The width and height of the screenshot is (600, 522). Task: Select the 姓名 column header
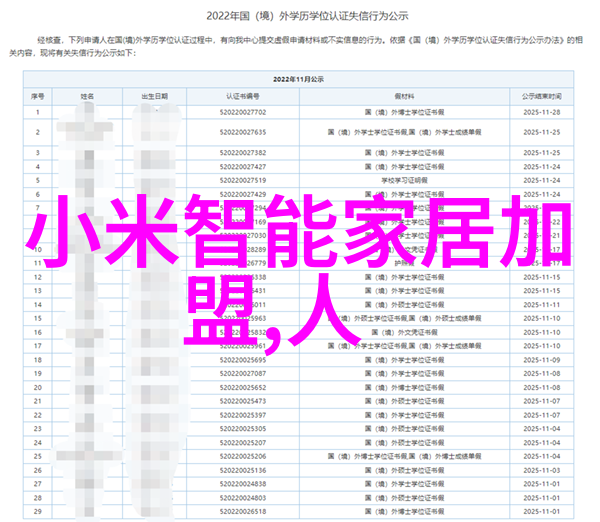click(x=89, y=97)
